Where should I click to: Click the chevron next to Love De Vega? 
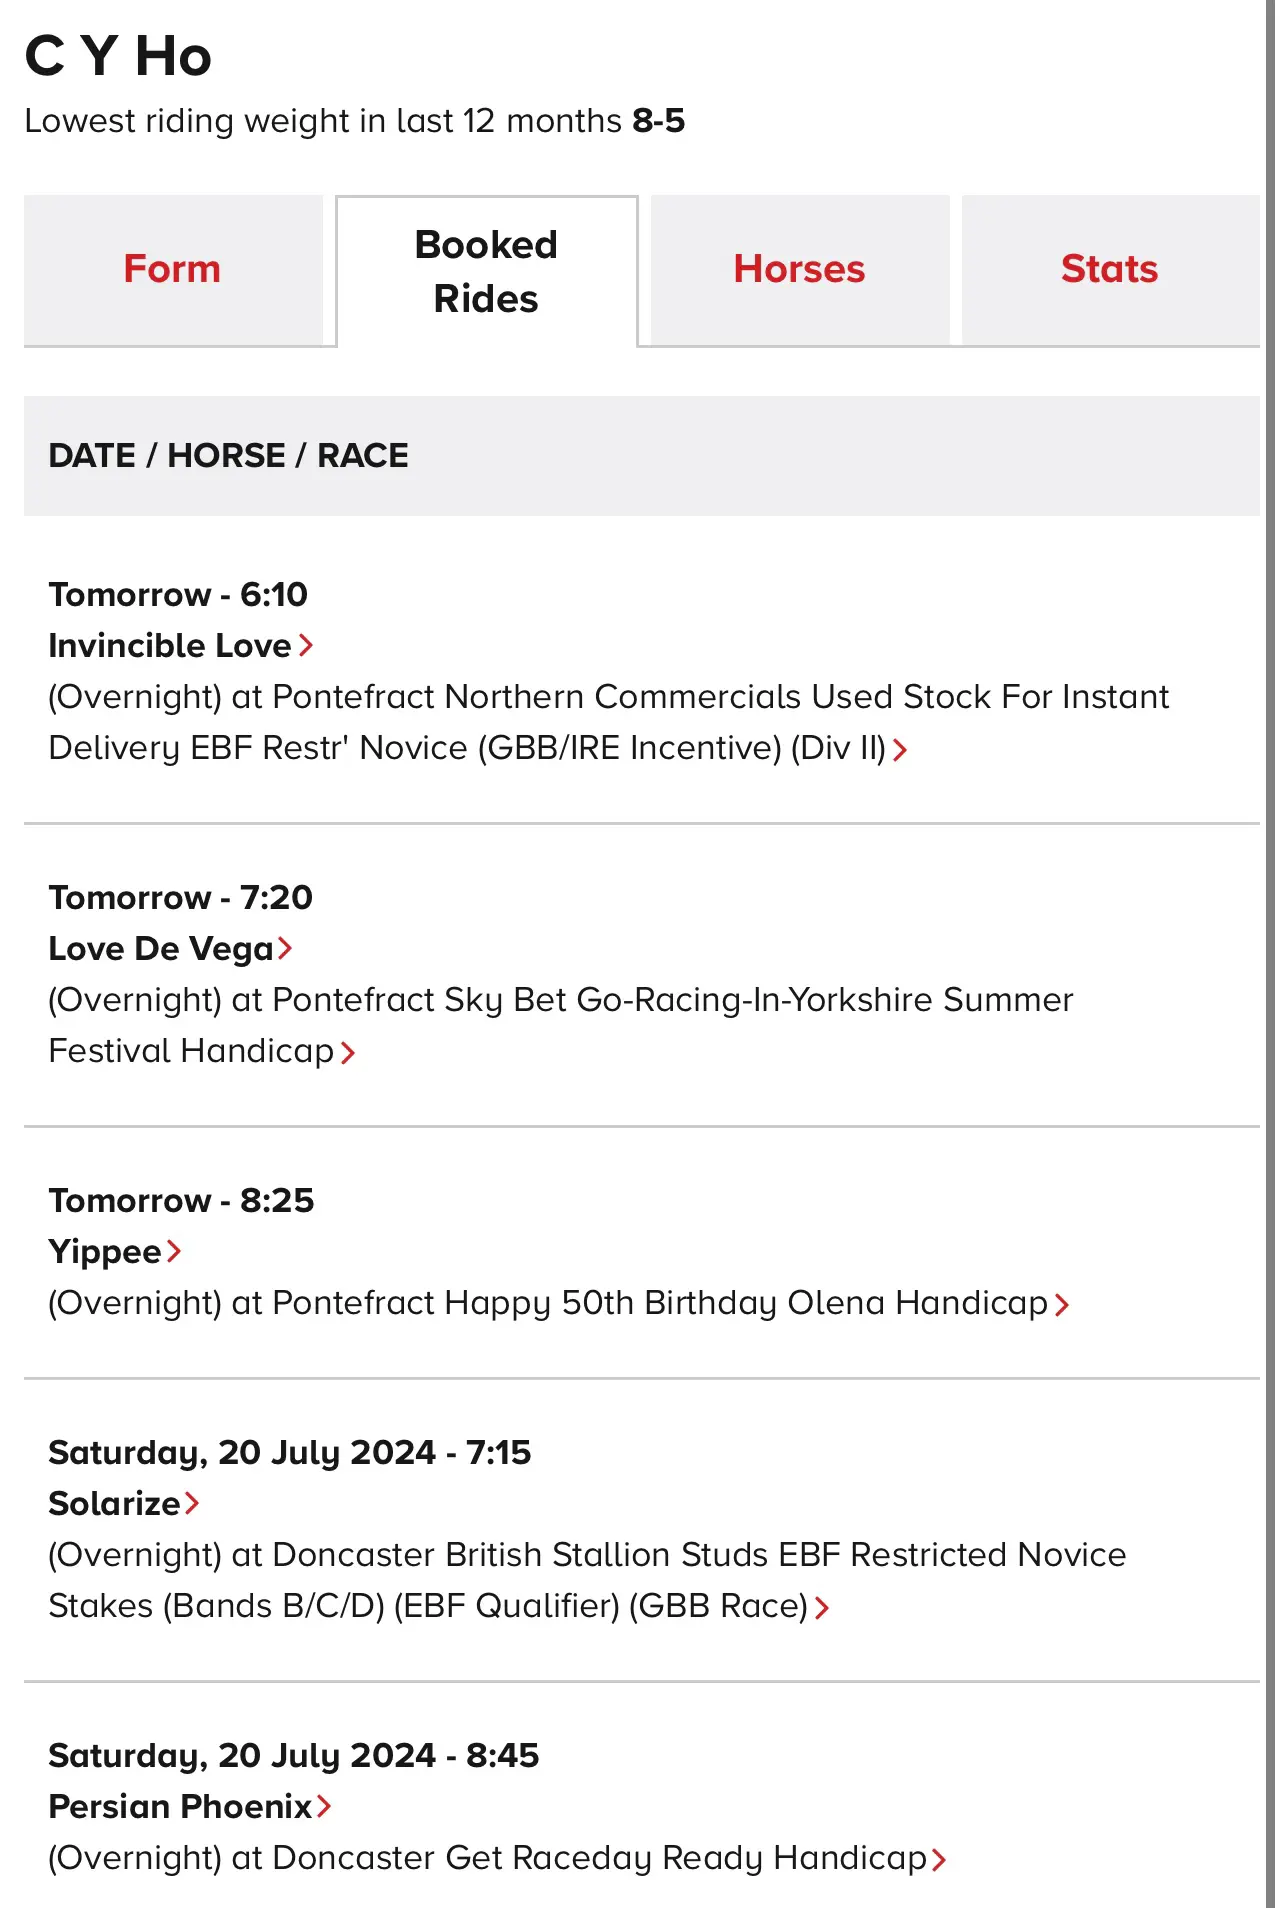click(x=285, y=948)
